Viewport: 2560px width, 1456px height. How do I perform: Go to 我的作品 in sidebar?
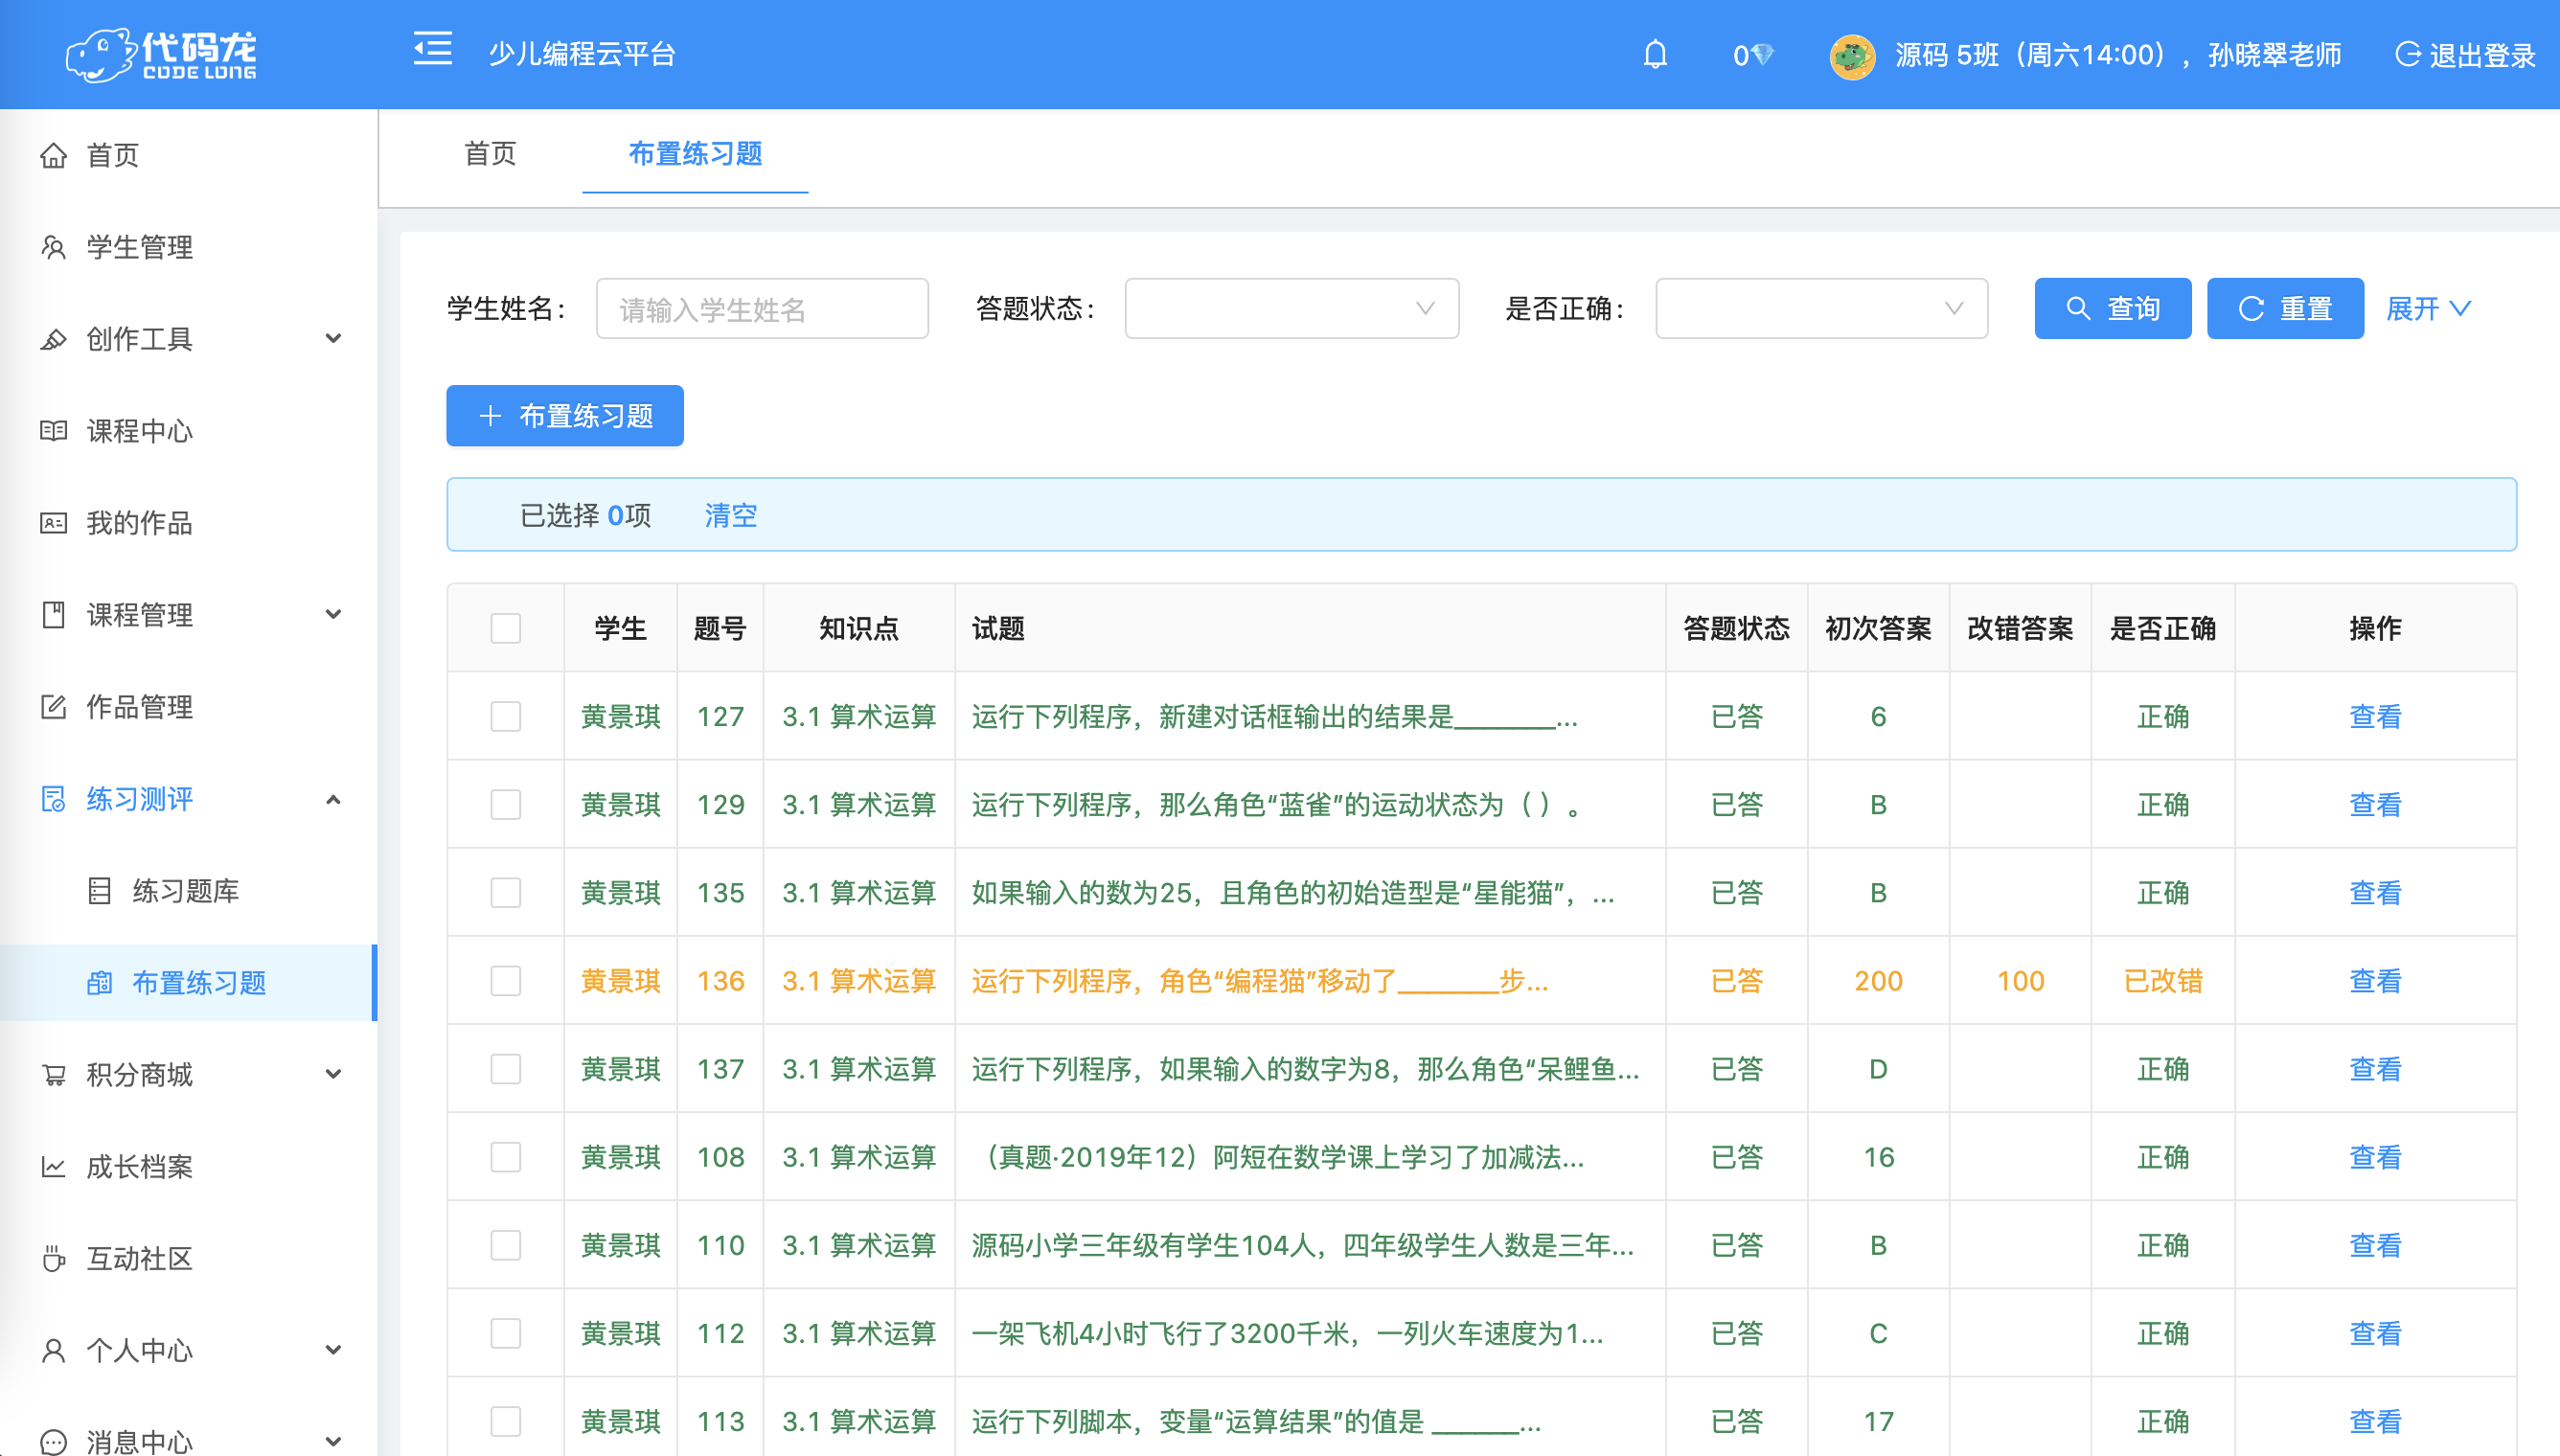click(x=139, y=522)
